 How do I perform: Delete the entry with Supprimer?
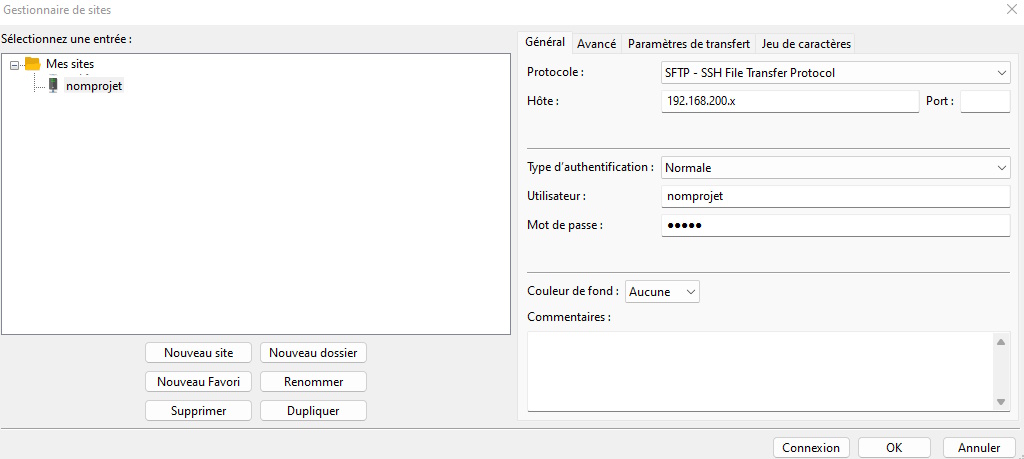click(x=198, y=411)
